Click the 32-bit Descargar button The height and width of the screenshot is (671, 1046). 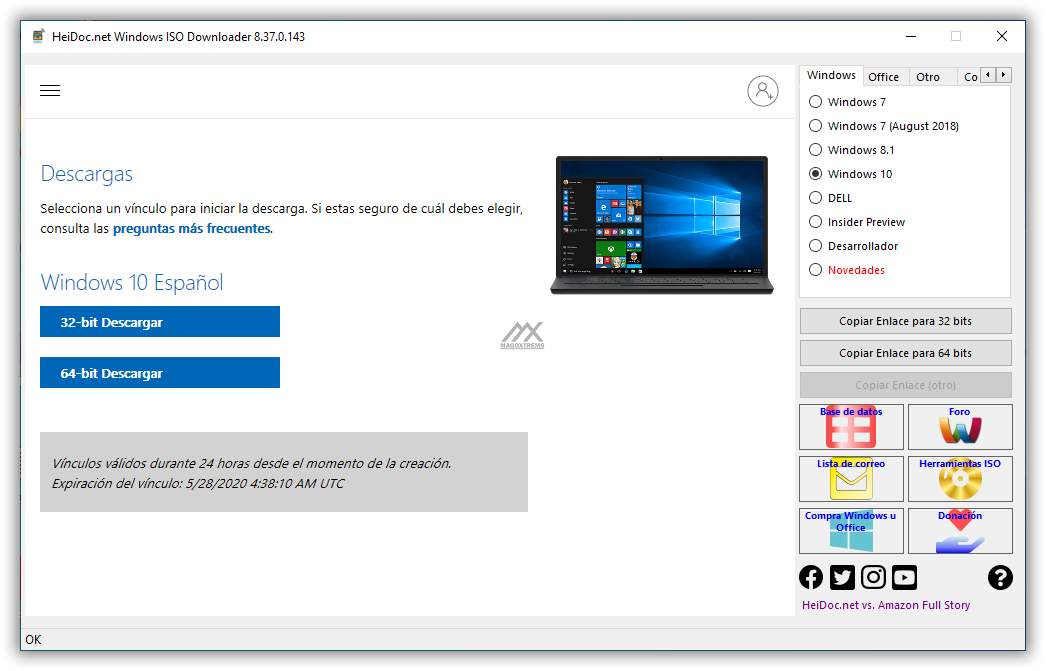(x=160, y=322)
